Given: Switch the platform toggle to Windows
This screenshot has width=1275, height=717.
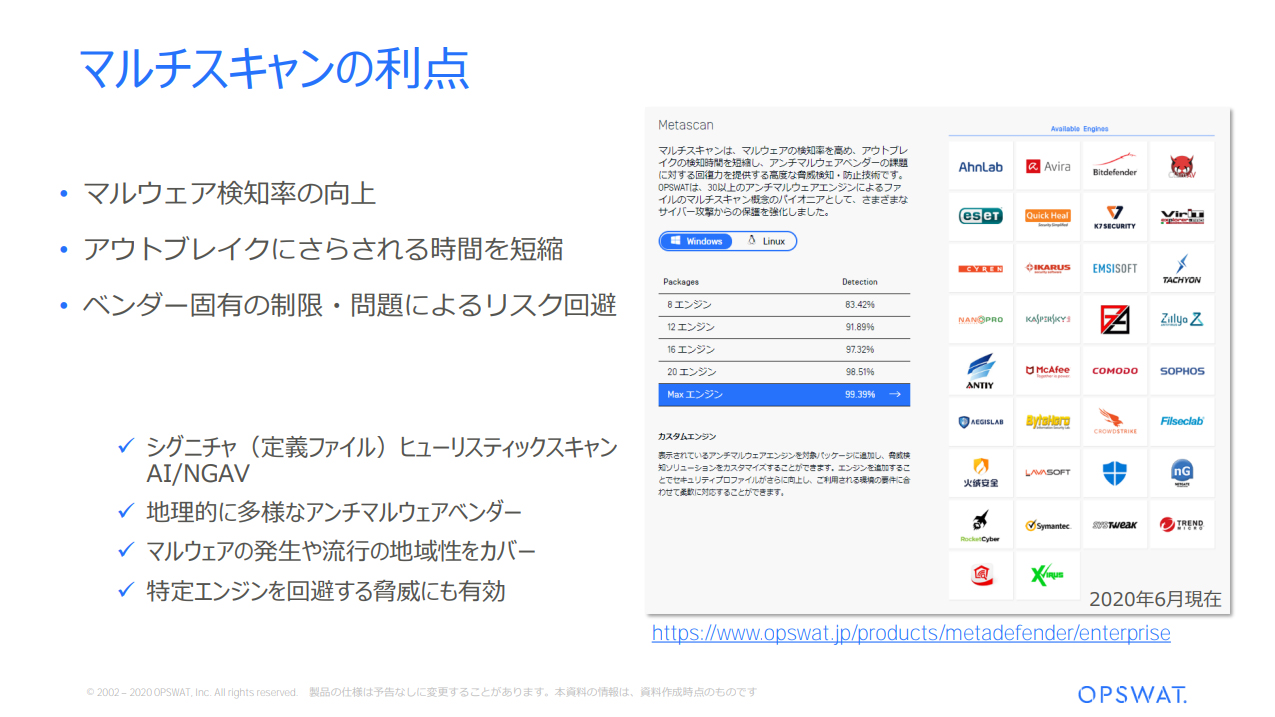Looking at the screenshot, I should (696, 241).
